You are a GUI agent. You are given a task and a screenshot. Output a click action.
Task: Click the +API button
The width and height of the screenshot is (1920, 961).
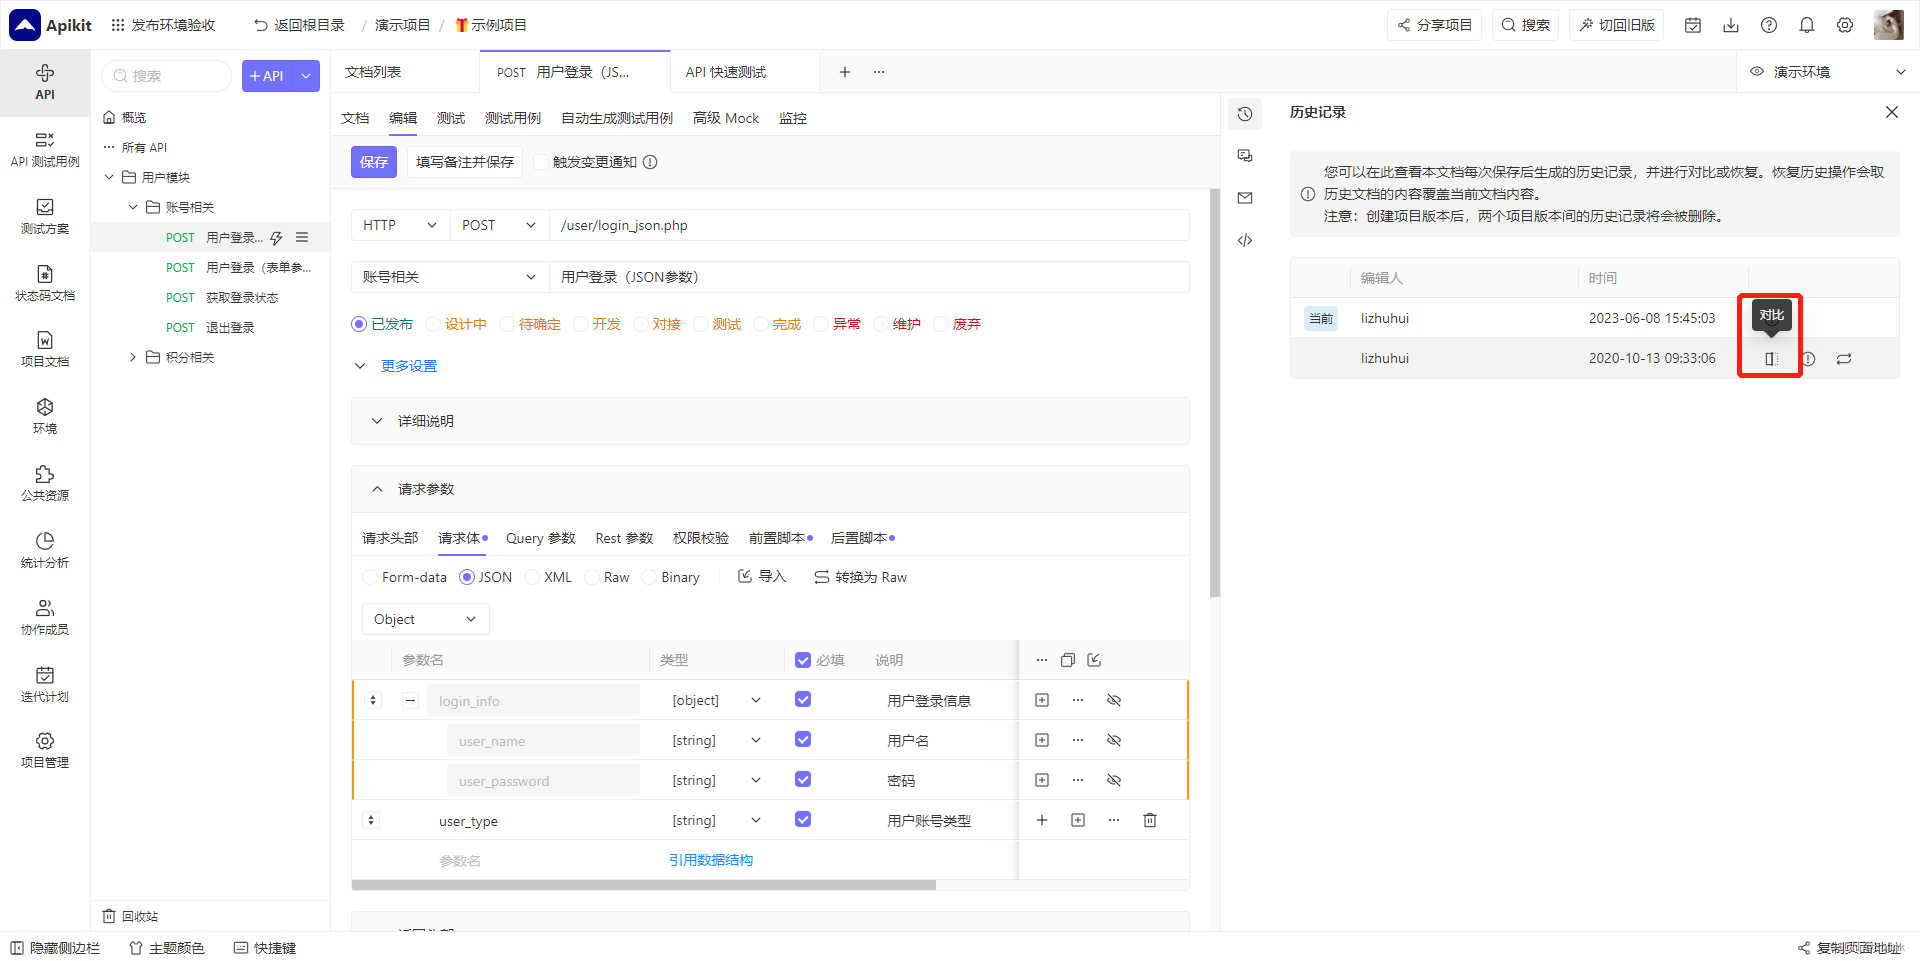click(266, 76)
